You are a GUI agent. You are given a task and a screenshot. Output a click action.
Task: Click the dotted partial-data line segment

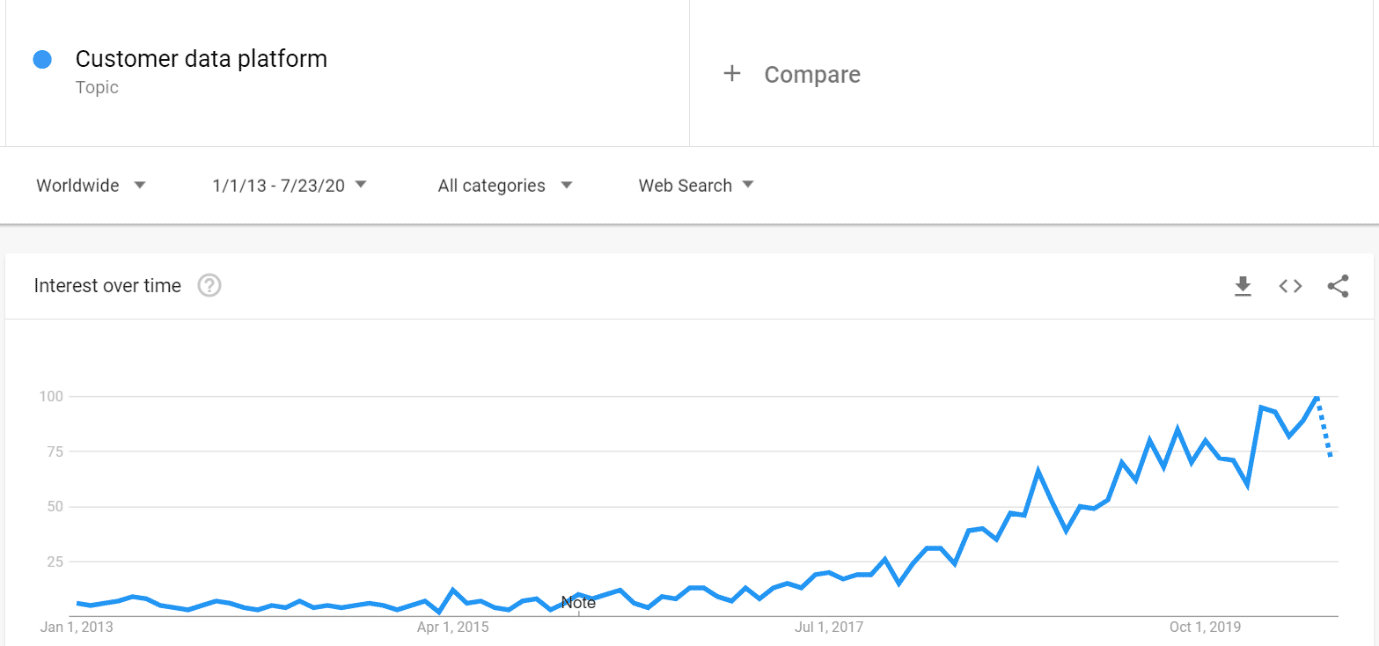[x=1325, y=427]
